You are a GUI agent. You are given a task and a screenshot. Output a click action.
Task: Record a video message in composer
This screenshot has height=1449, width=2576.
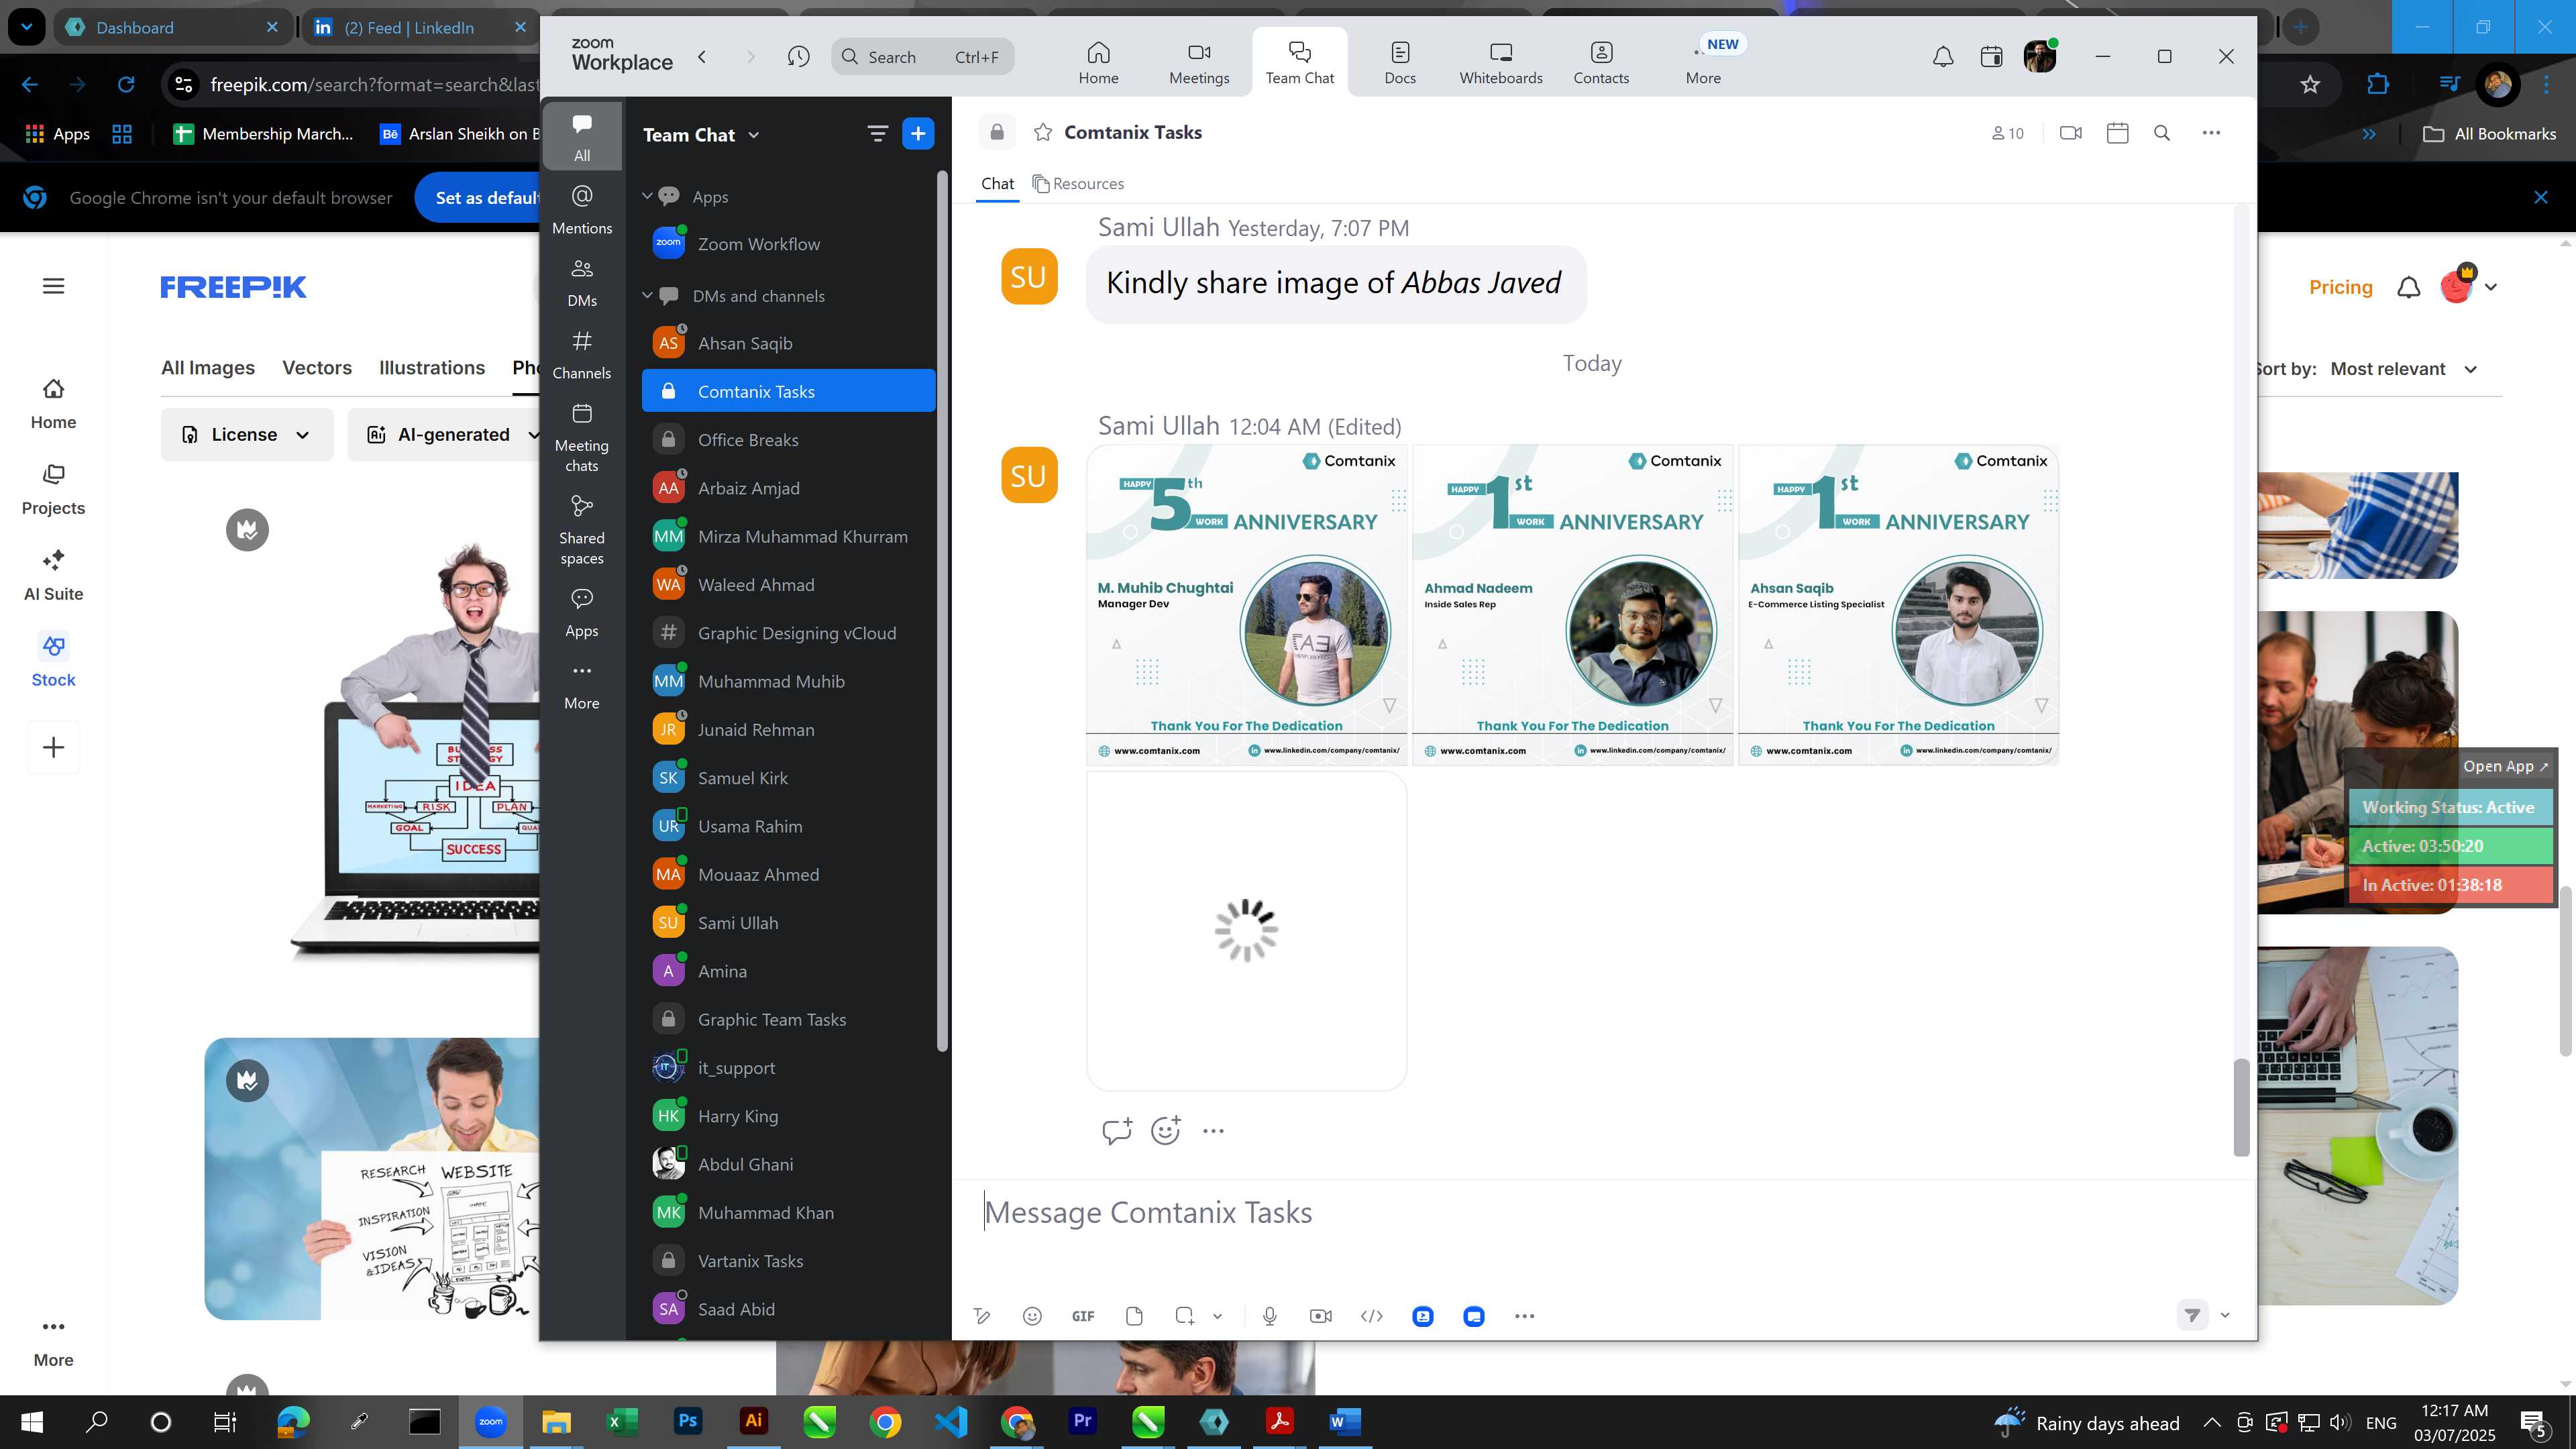click(x=1320, y=1316)
